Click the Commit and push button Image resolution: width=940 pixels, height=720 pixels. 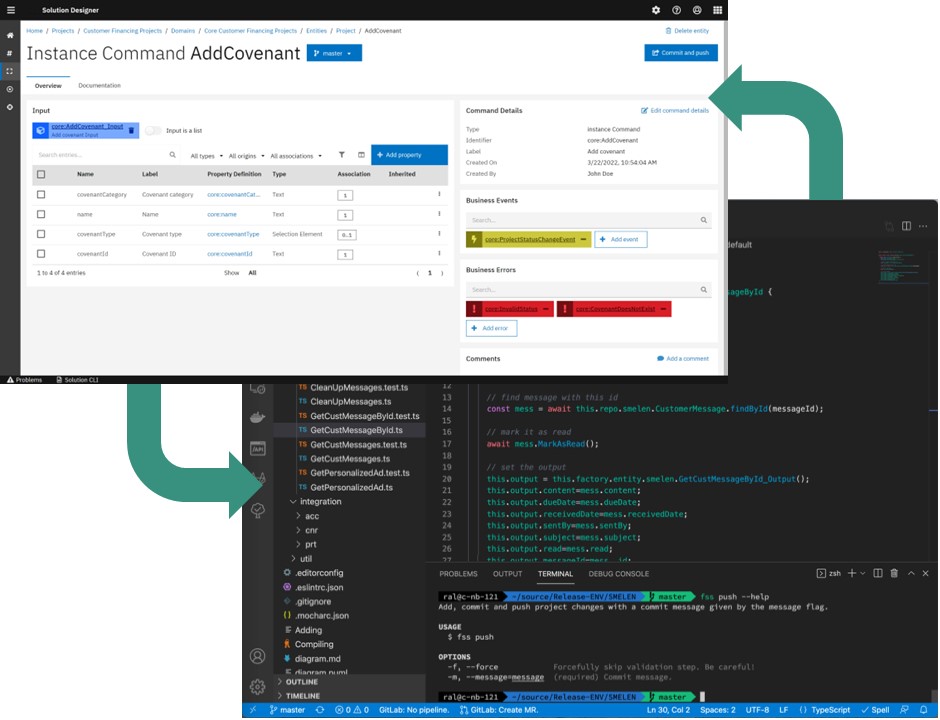click(x=680, y=53)
